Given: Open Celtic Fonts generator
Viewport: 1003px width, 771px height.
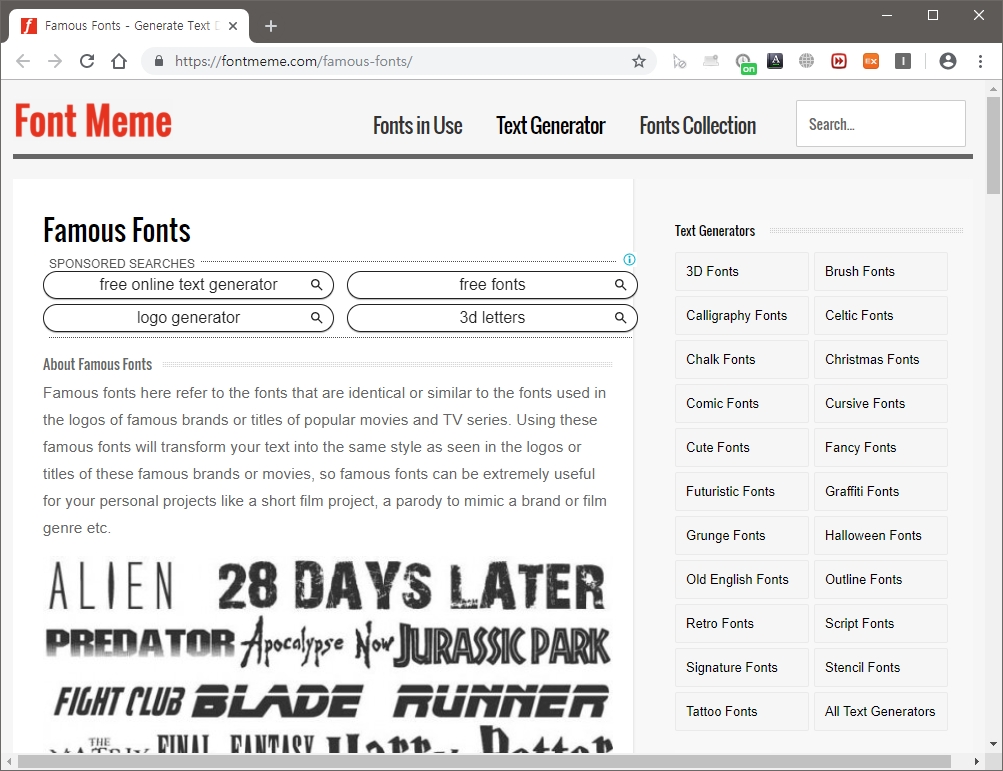Looking at the screenshot, I should (881, 315).
